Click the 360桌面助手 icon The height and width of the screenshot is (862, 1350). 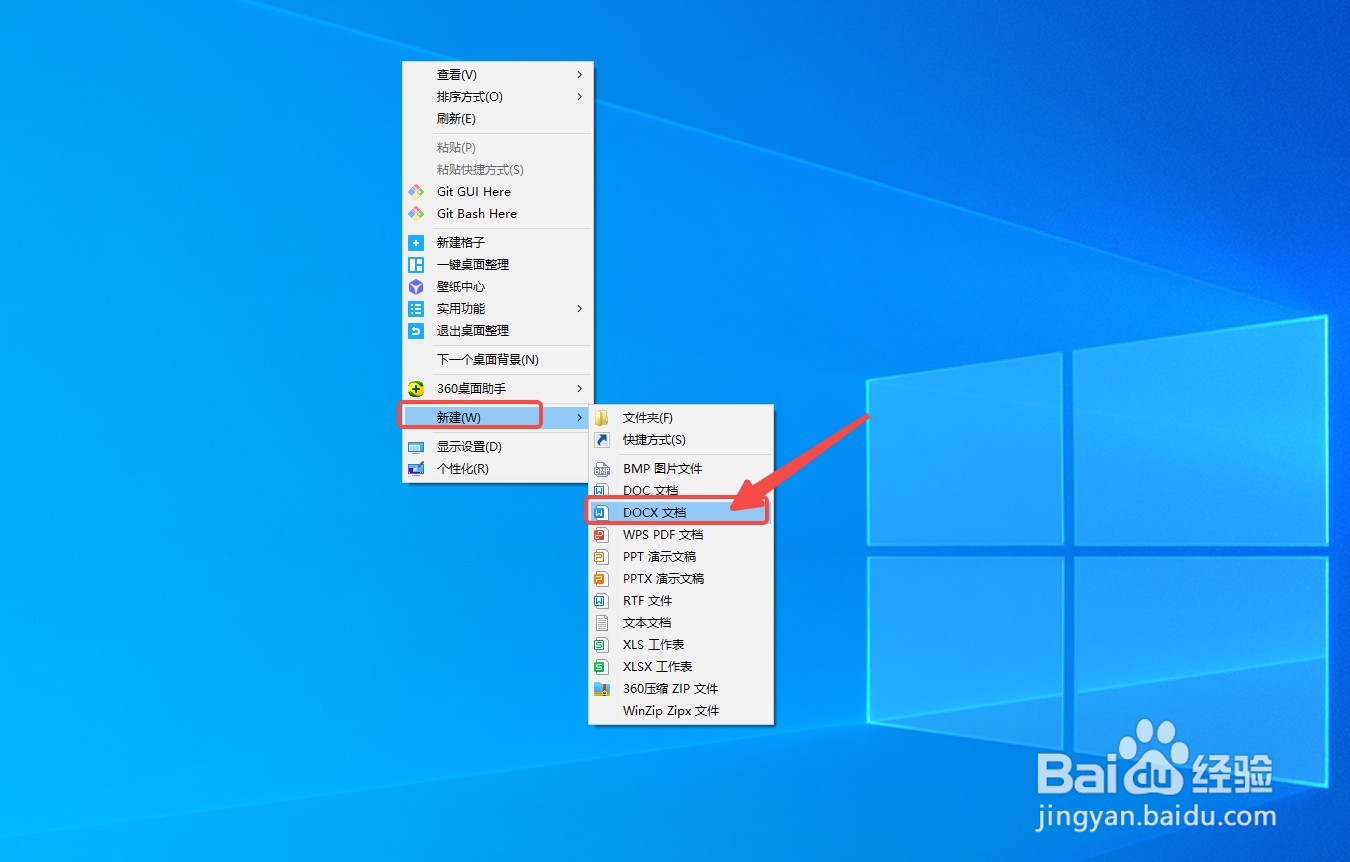[416, 389]
